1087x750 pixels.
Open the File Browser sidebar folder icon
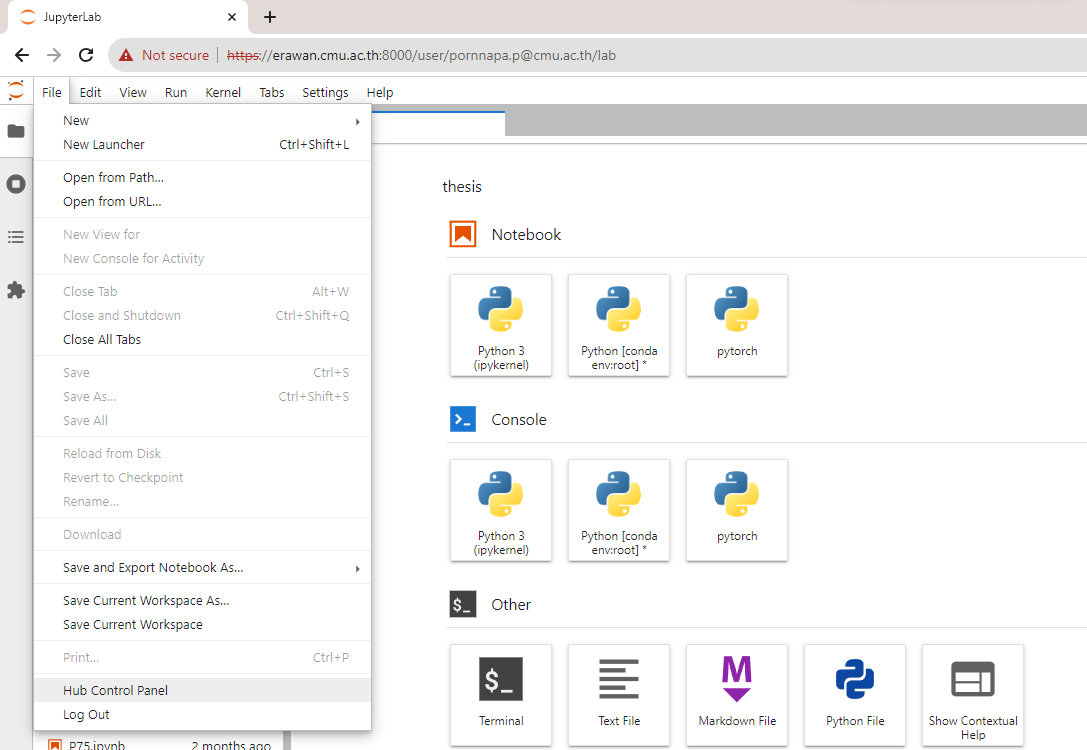tap(16, 131)
